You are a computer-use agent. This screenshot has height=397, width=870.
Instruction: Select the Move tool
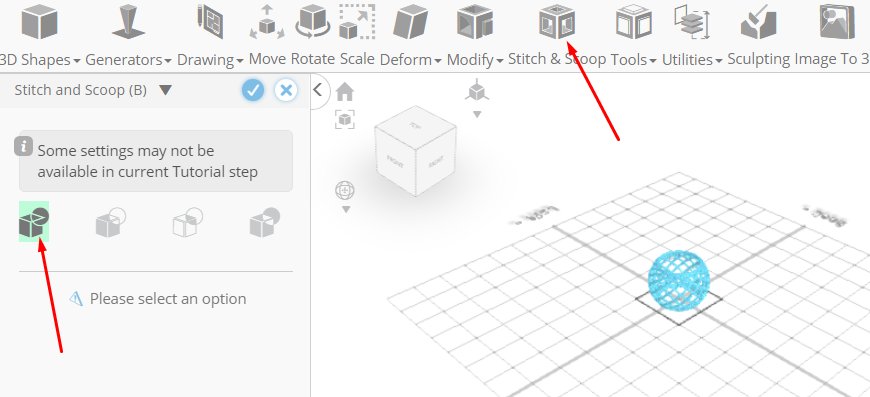click(267, 34)
